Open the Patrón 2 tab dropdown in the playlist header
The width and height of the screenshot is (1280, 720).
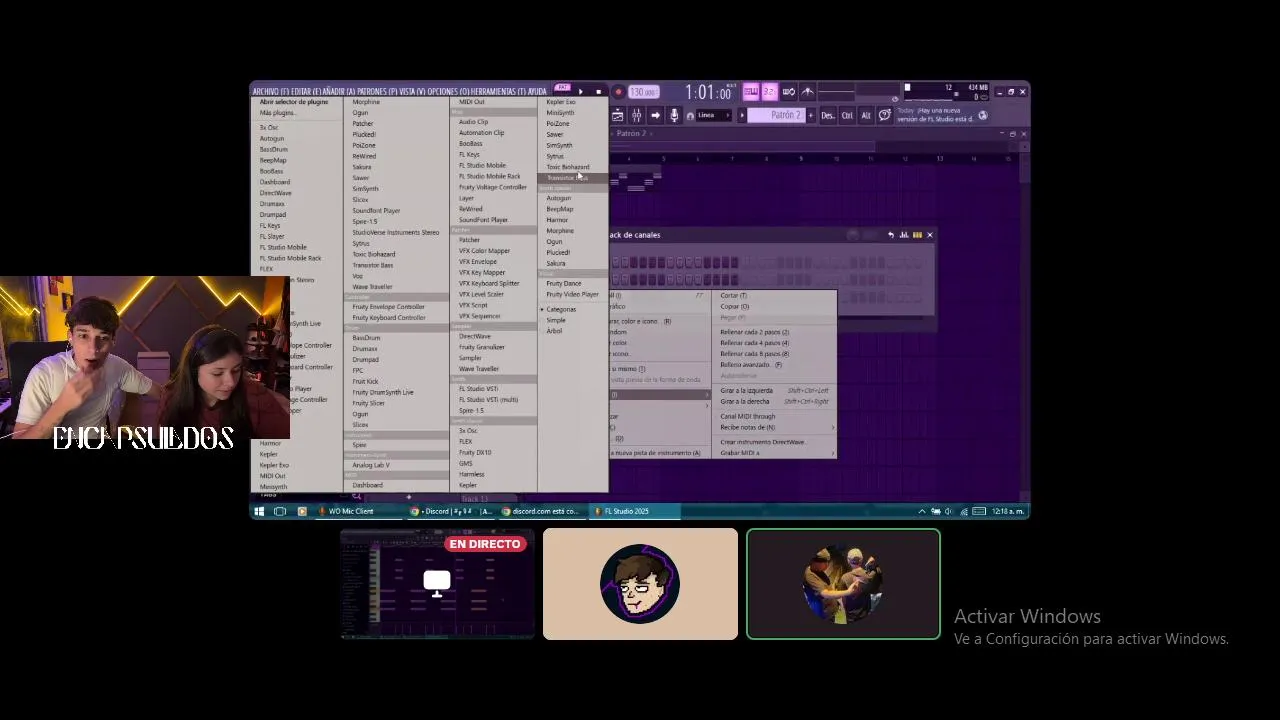click(x=633, y=133)
